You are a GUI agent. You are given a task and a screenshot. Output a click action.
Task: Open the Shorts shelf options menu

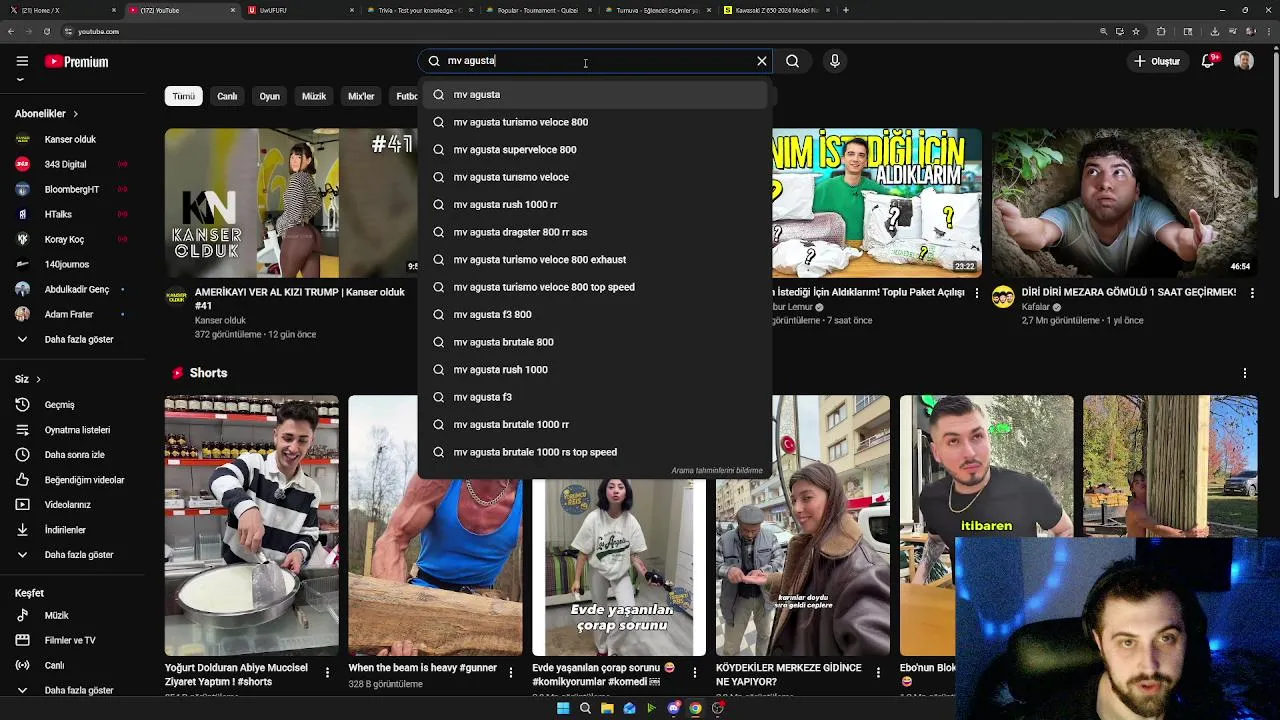(x=1245, y=373)
